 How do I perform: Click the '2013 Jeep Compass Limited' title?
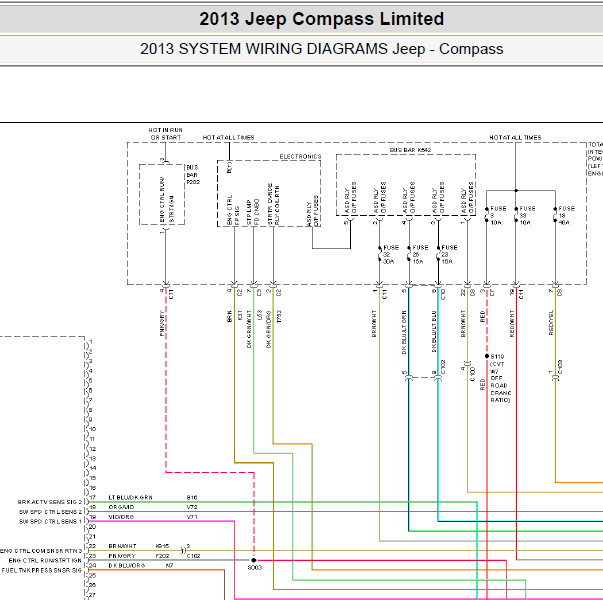[x=321, y=19]
